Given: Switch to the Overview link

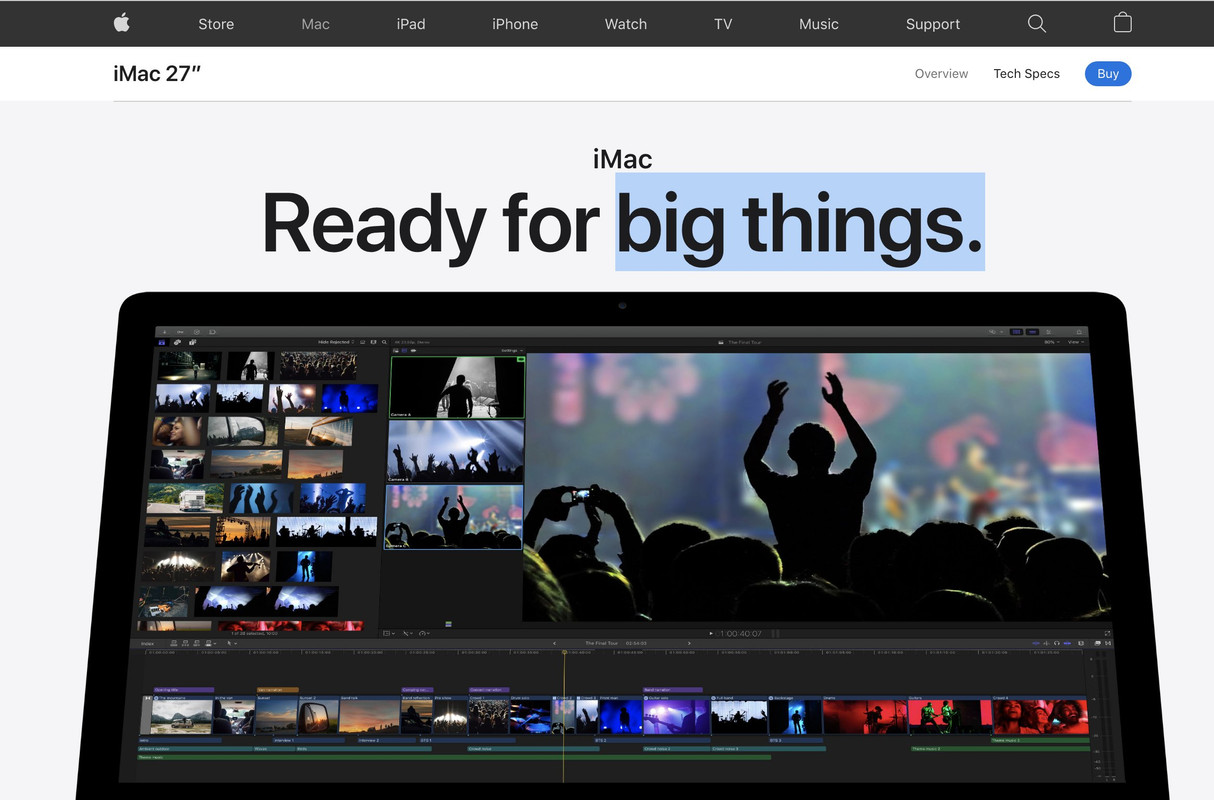Looking at the screenshot, I should coord(941,74).
